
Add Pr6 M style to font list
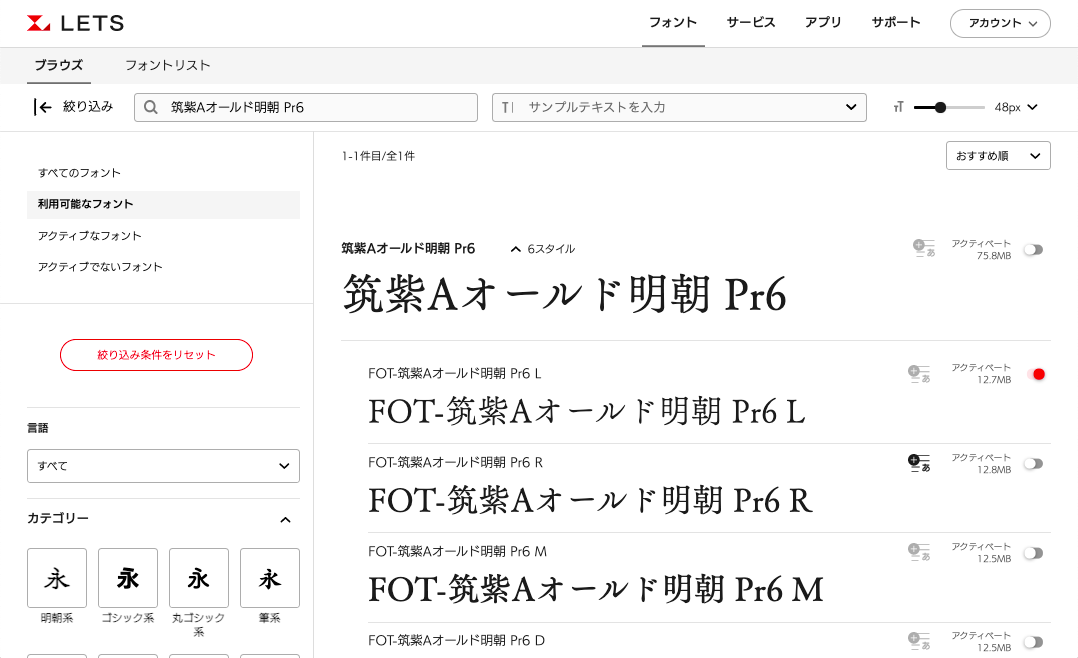click(x=918, y=553)
